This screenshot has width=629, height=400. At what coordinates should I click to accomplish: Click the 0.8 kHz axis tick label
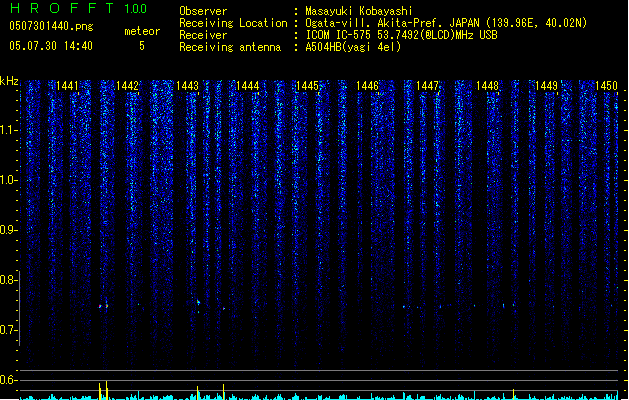8,280
